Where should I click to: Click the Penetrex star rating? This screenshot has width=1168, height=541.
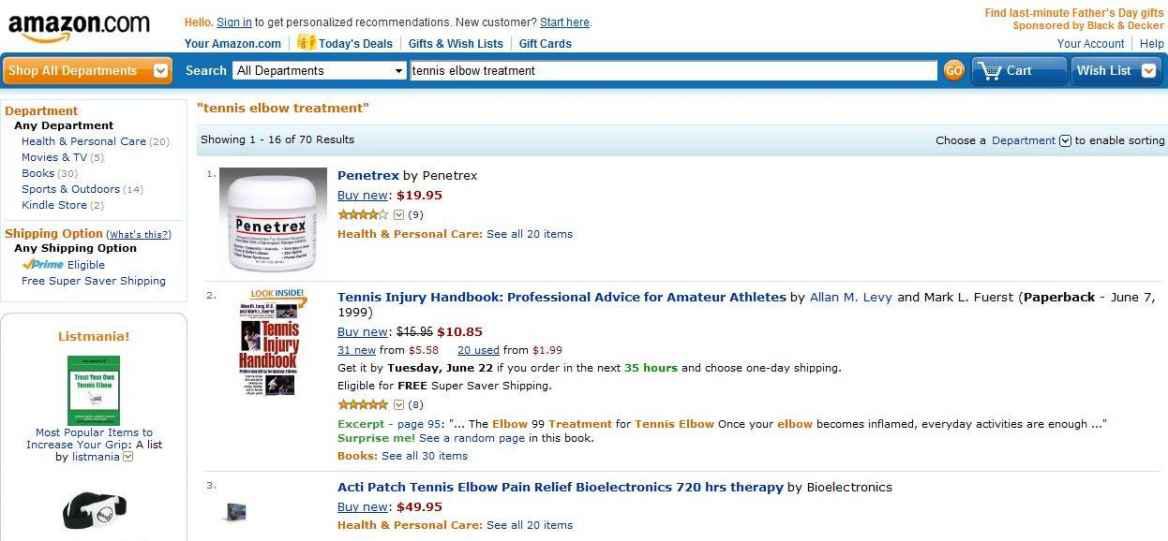[x=355, y=215]
